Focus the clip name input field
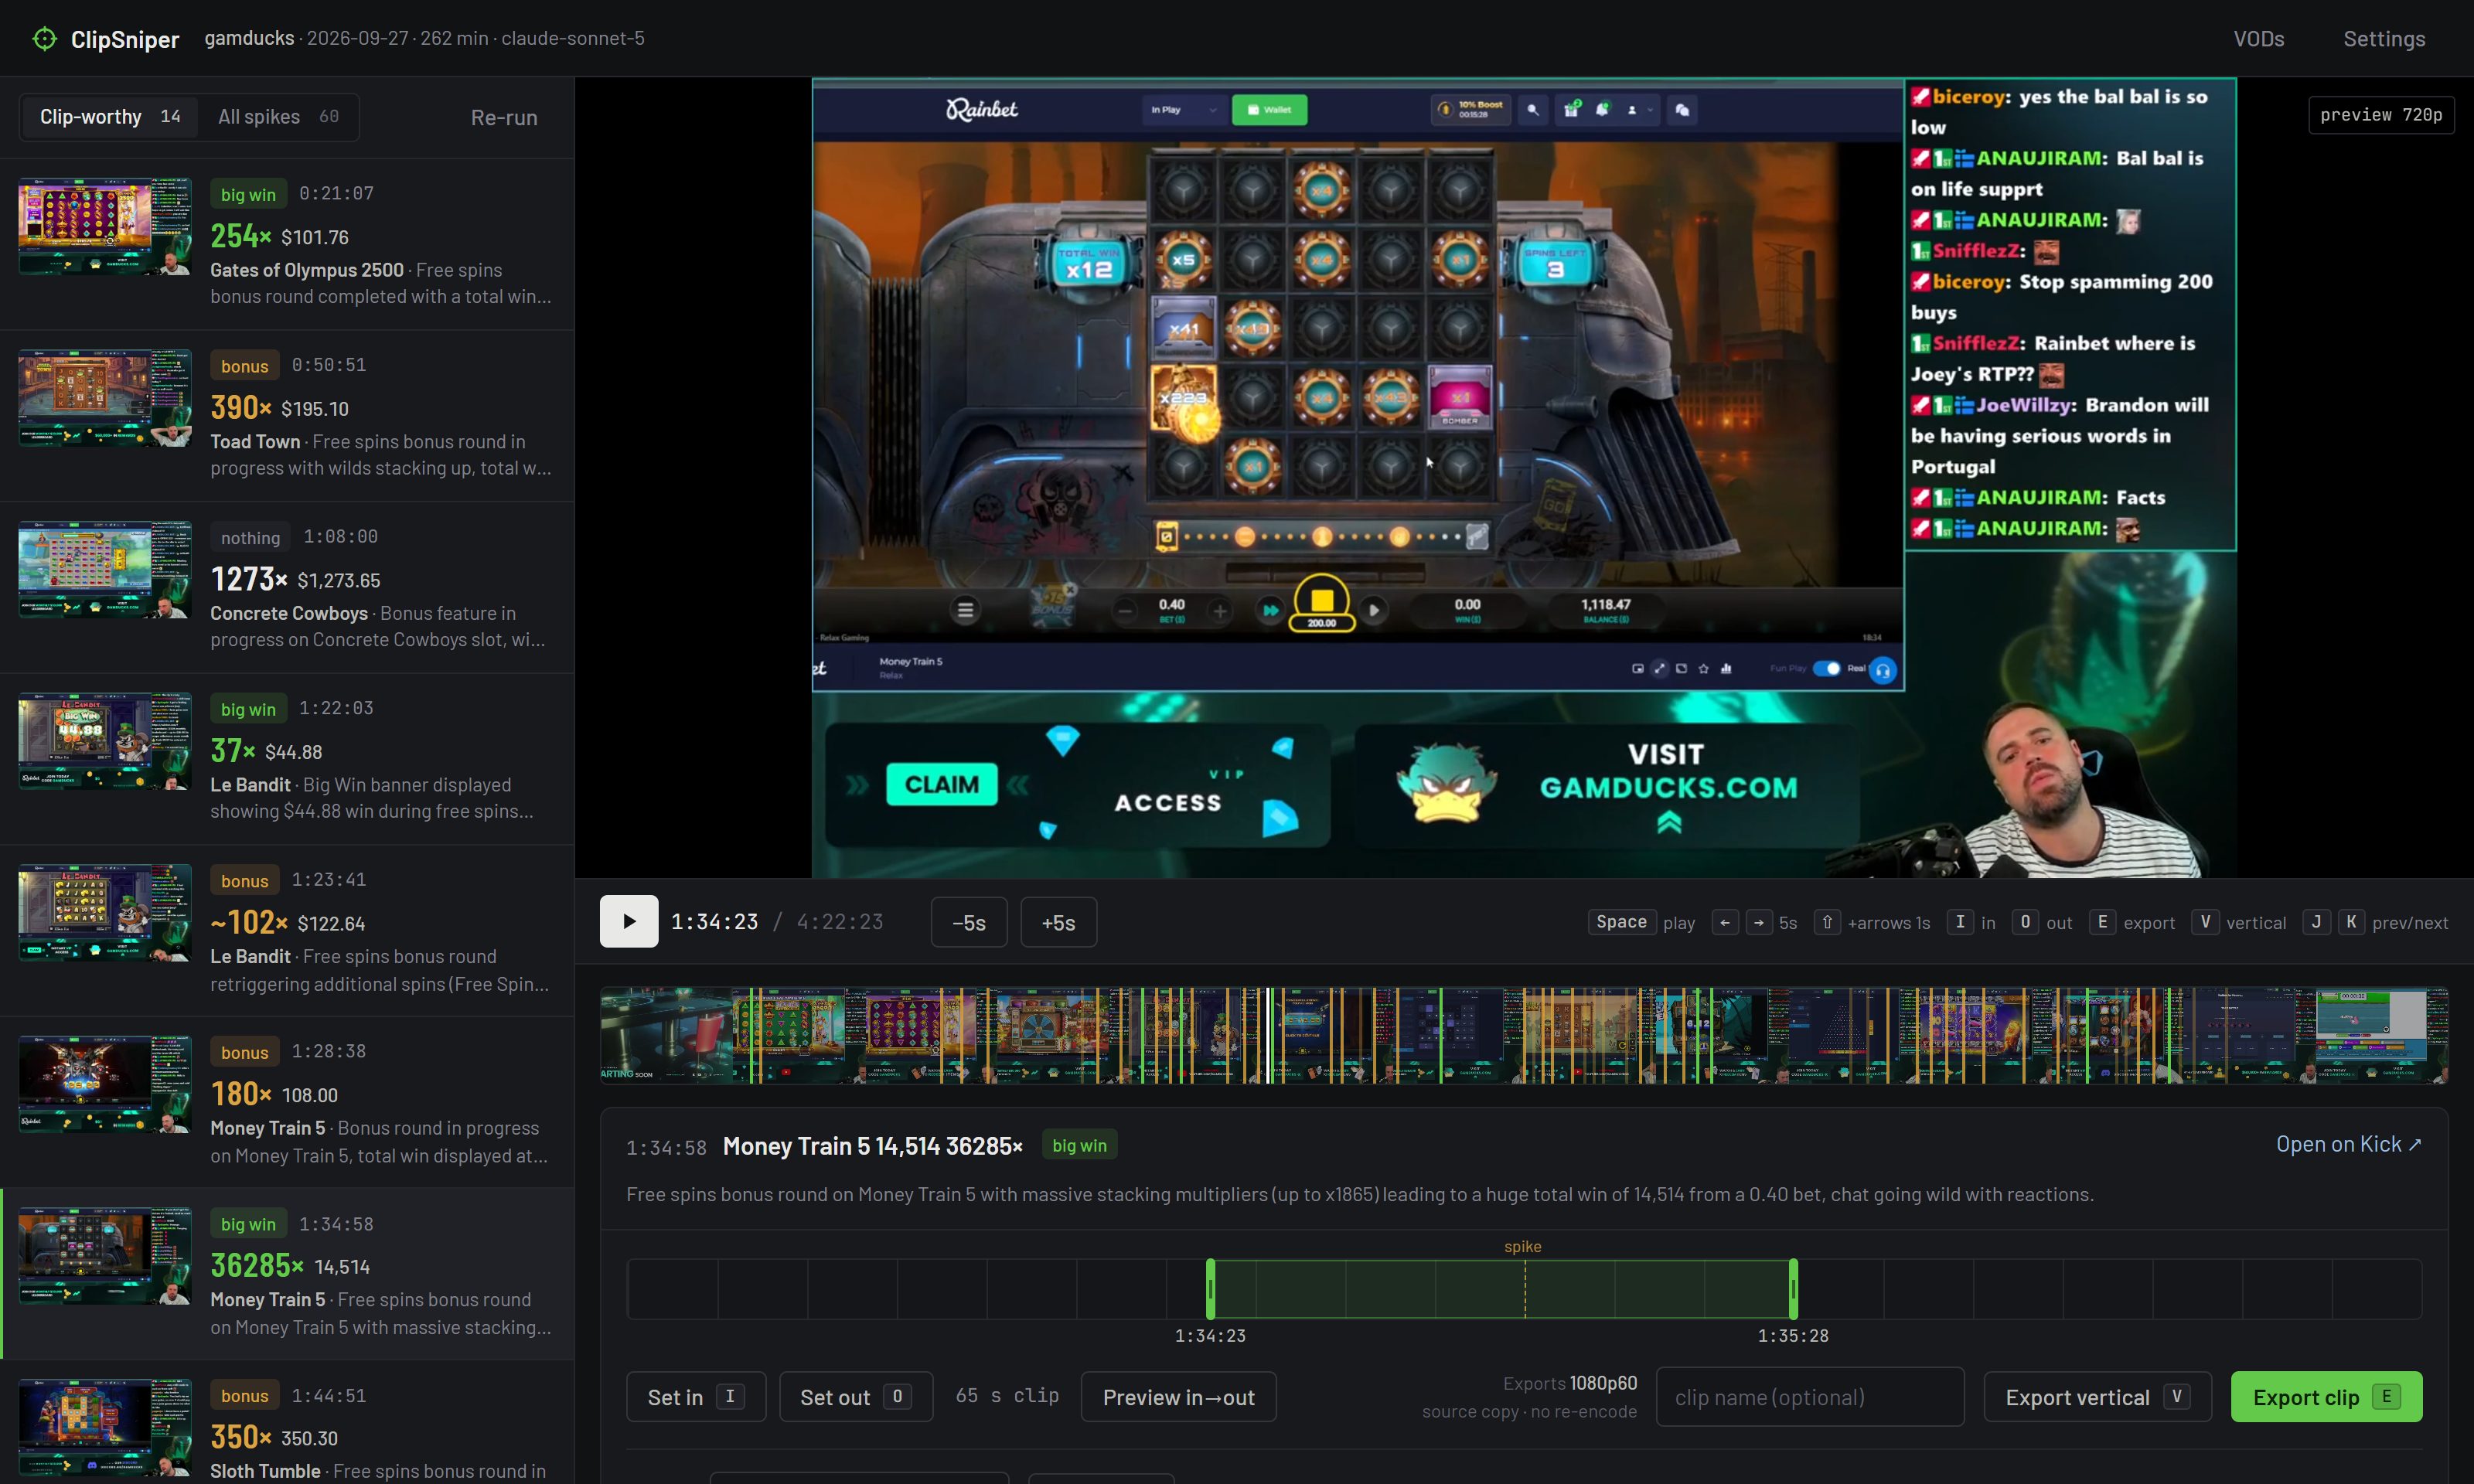This screenshot has height=1484, width=2474. (1809, 1397)
